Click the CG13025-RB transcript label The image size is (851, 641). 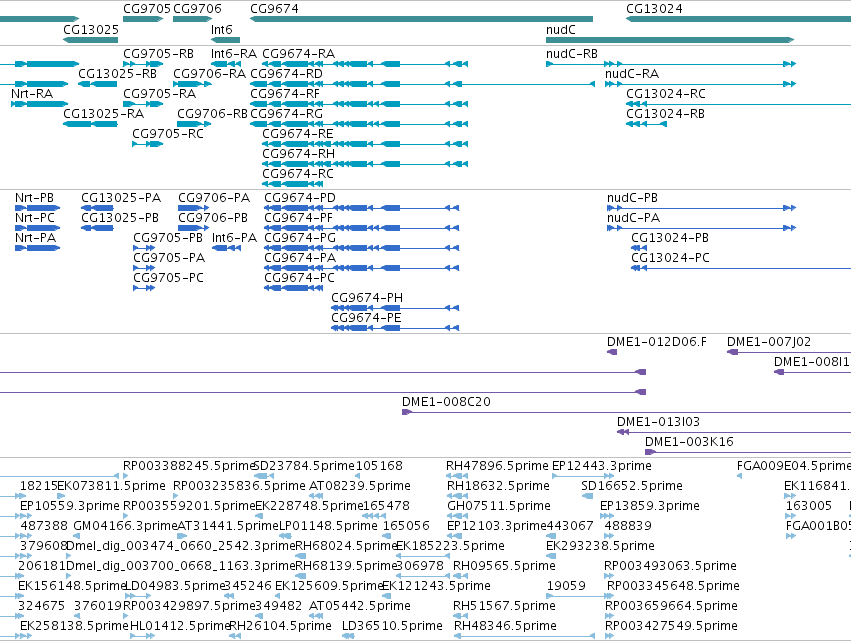(117, 74)
